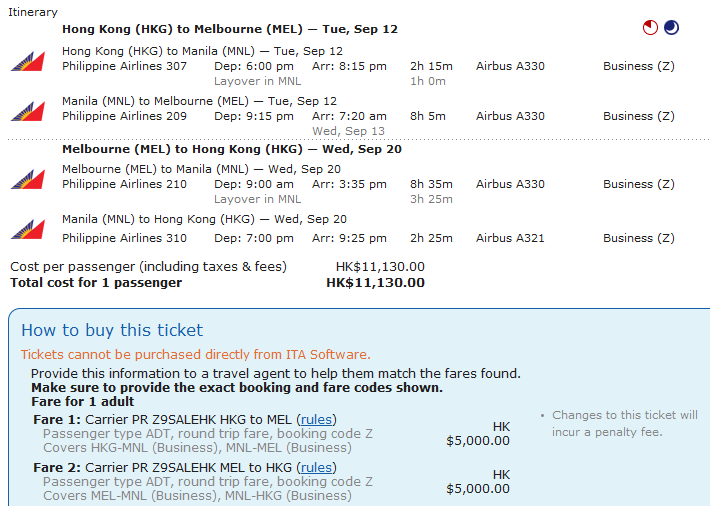This screenshot has height=506, width=710.
Task: Select the Philippine Airlines 310 flight text
Action: click(x=124, y=238)
